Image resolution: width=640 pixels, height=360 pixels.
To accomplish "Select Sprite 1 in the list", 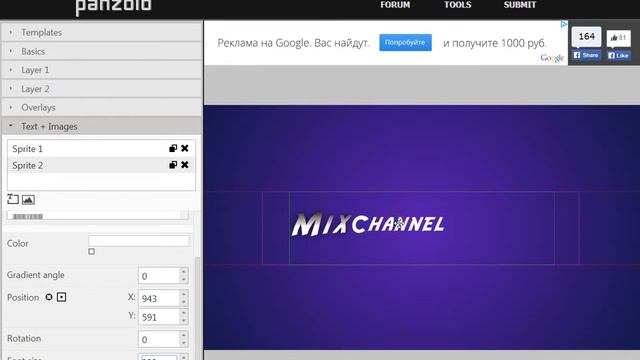I will [x=101, y=149].
